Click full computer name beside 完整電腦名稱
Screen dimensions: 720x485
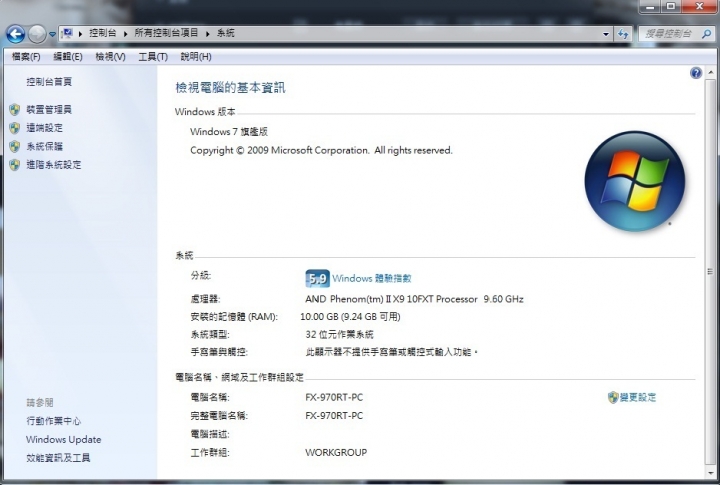[334, 416]
